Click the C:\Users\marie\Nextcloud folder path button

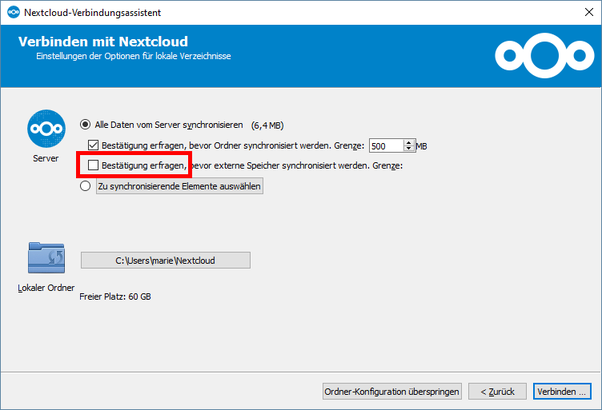[165, 261]
